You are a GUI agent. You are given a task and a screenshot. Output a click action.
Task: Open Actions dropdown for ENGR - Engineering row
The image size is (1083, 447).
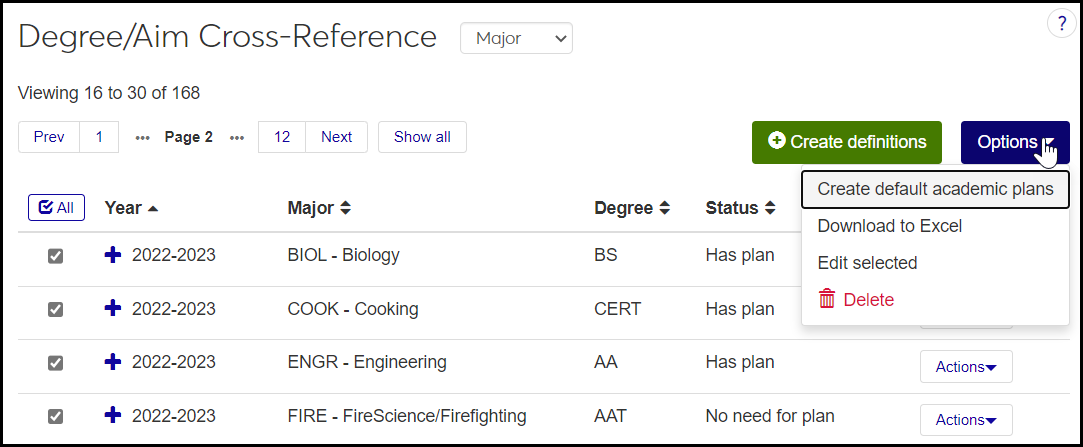[x=965, y=367]
